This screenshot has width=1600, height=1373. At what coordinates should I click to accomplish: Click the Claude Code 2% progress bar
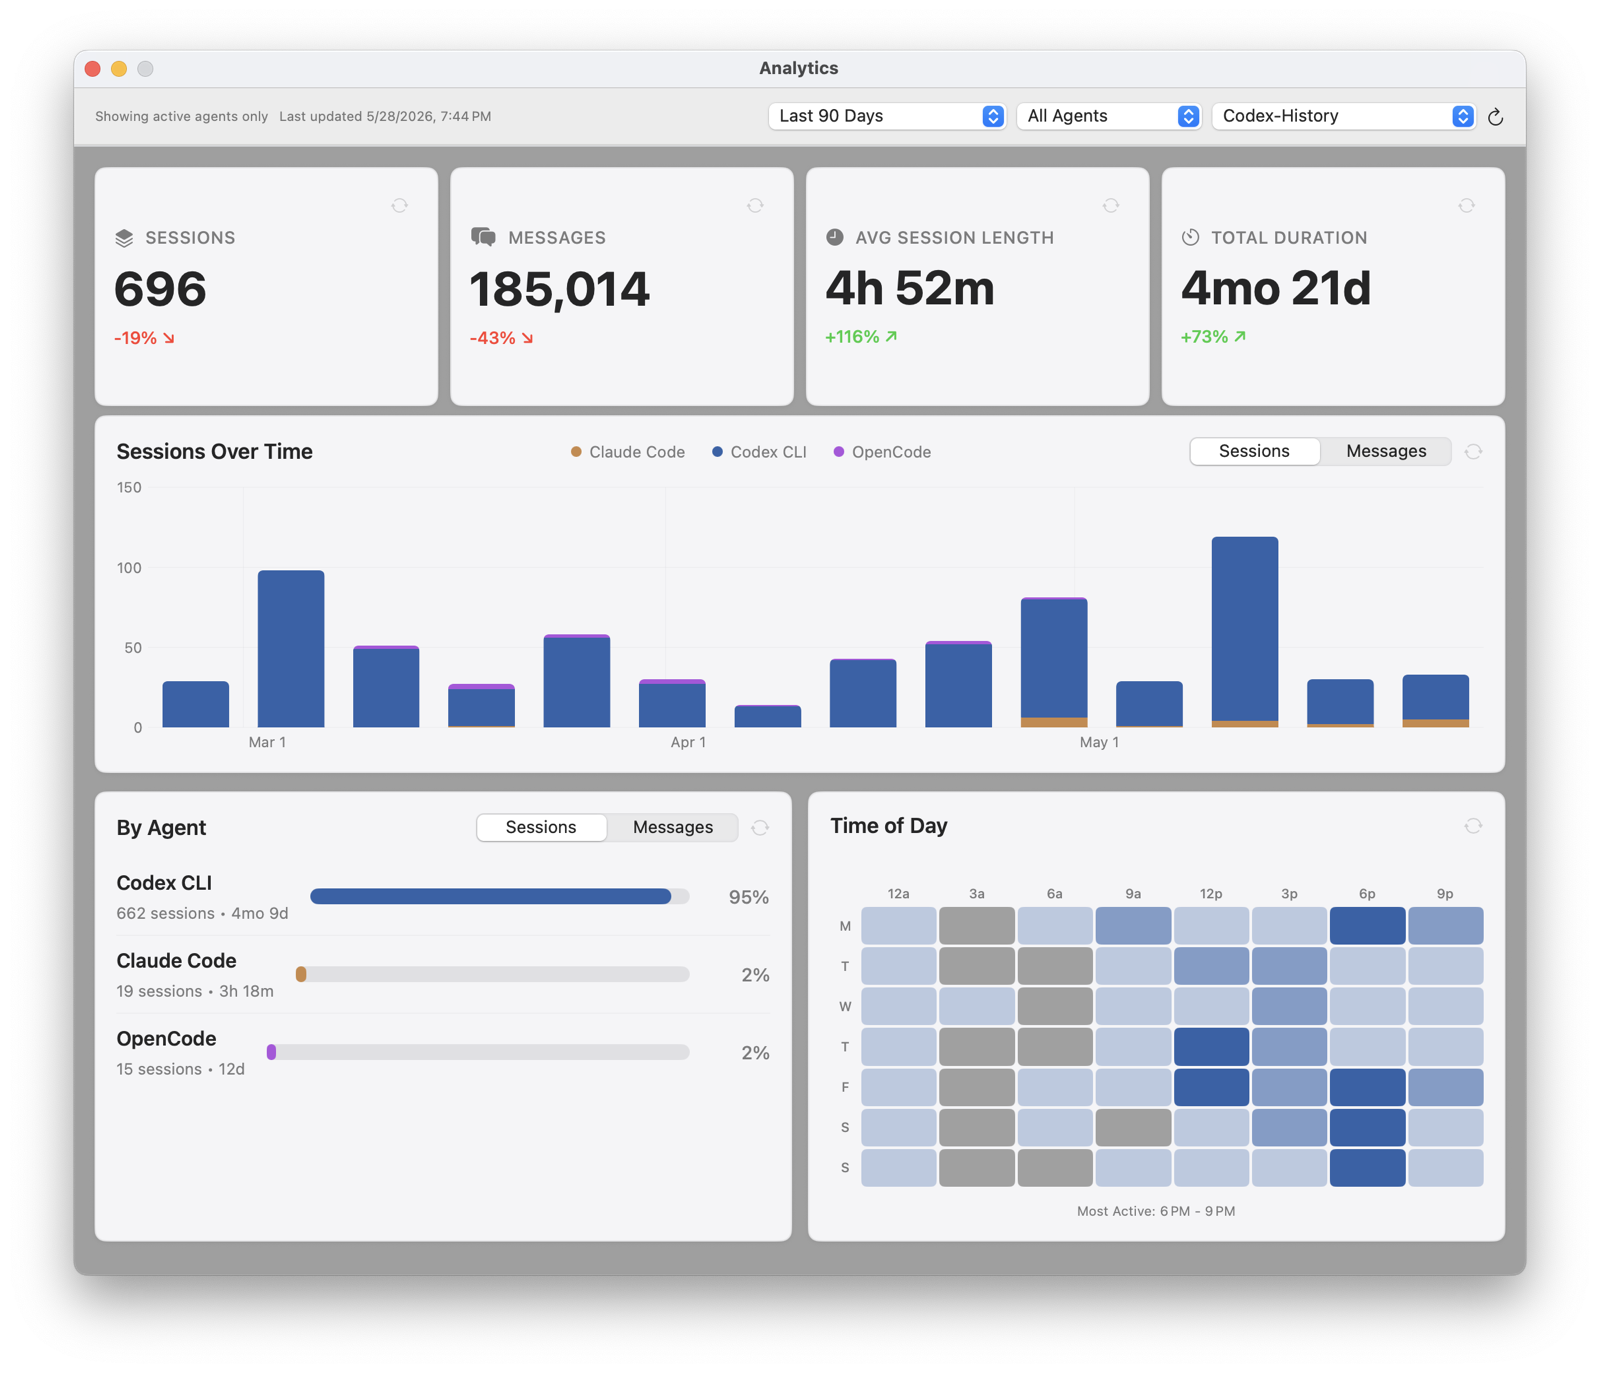point(493,974)
